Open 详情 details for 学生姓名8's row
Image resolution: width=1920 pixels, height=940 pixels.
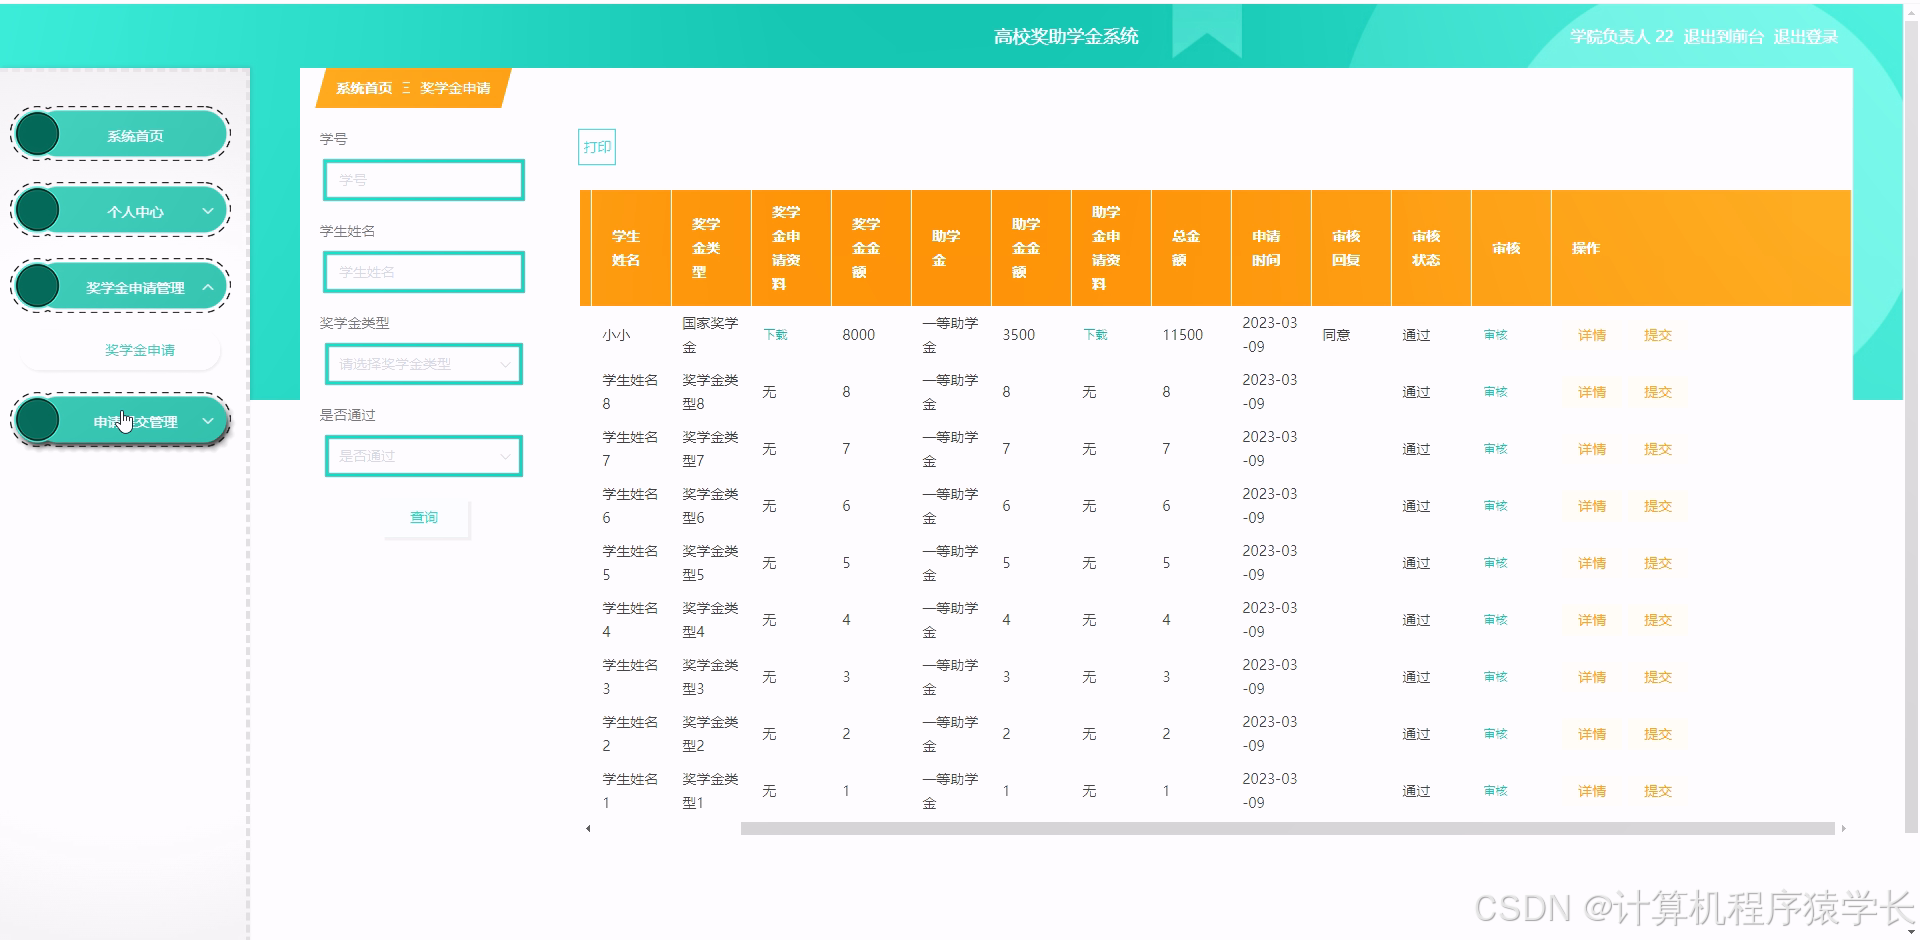tap(1591, 392)
